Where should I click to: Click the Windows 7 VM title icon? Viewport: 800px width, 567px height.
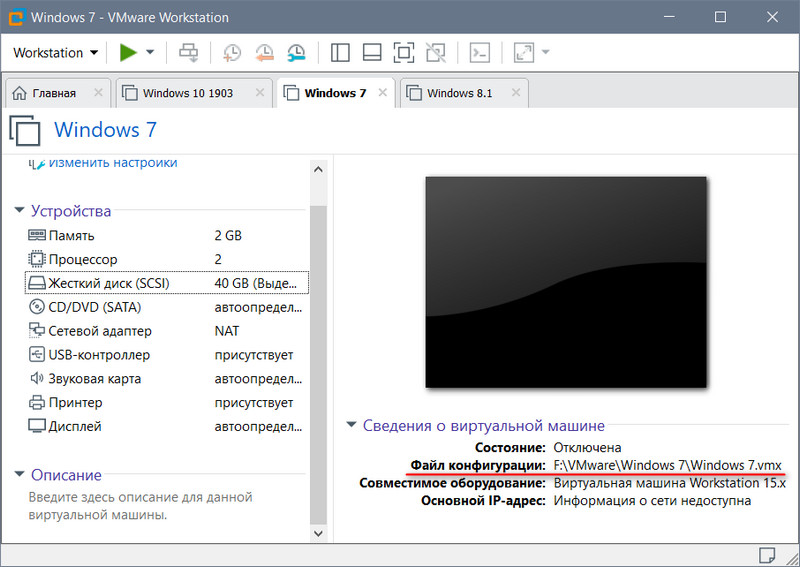[24, 131]
